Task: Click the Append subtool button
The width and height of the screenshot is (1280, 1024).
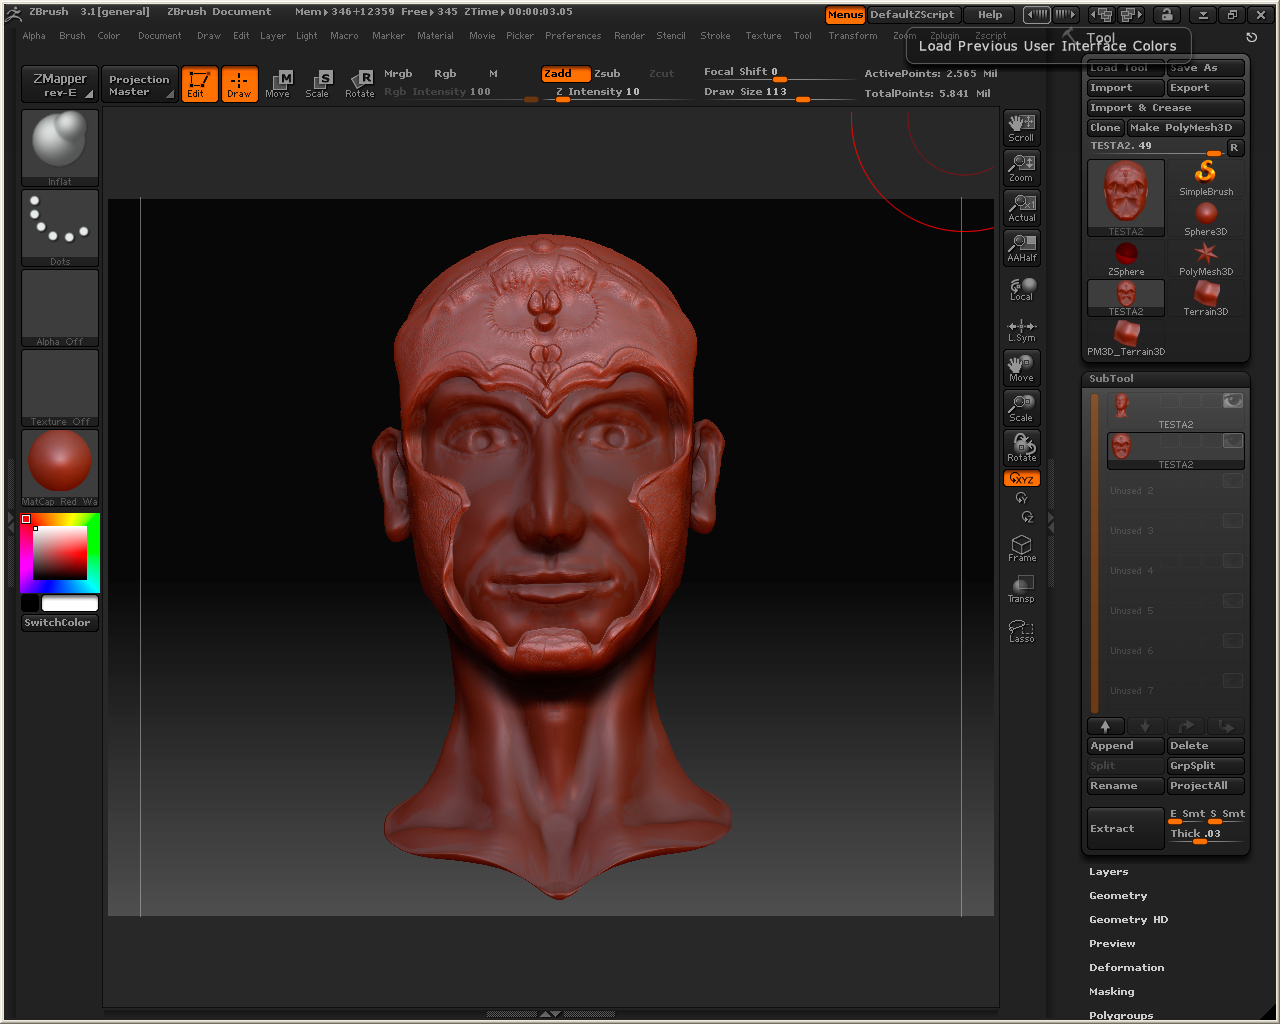Action: point(1126,746)
